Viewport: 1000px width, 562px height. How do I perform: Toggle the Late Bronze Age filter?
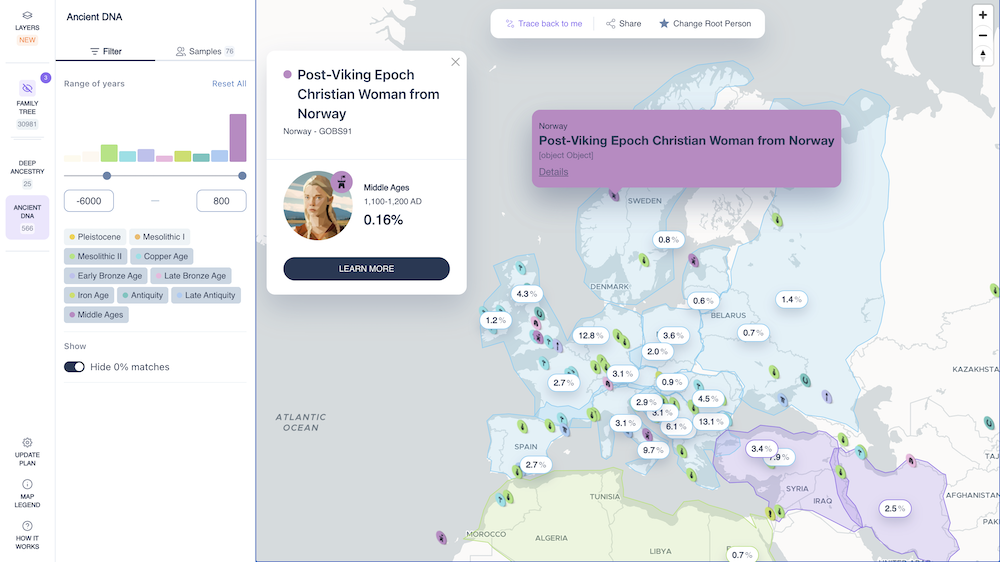191,276
